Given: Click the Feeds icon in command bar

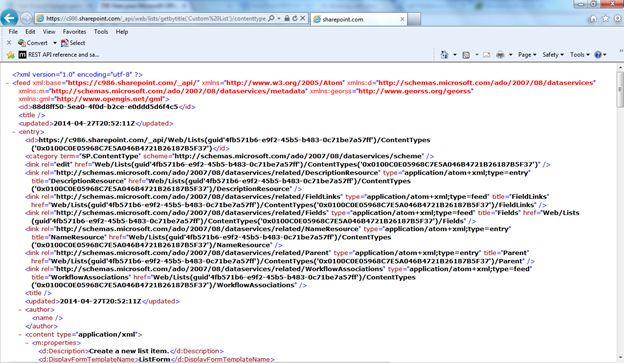Looking at the screenshot, I should [x=466, y=55].
